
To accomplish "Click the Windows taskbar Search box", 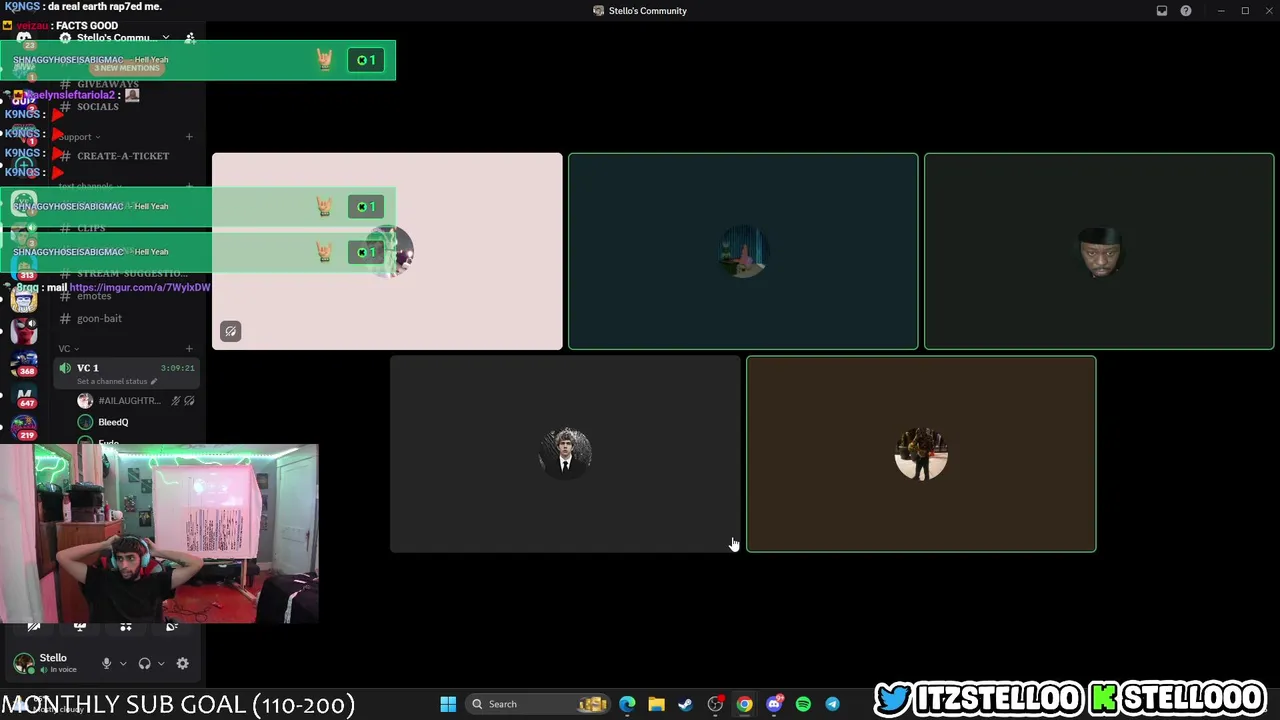I will (x=538, y=704).
